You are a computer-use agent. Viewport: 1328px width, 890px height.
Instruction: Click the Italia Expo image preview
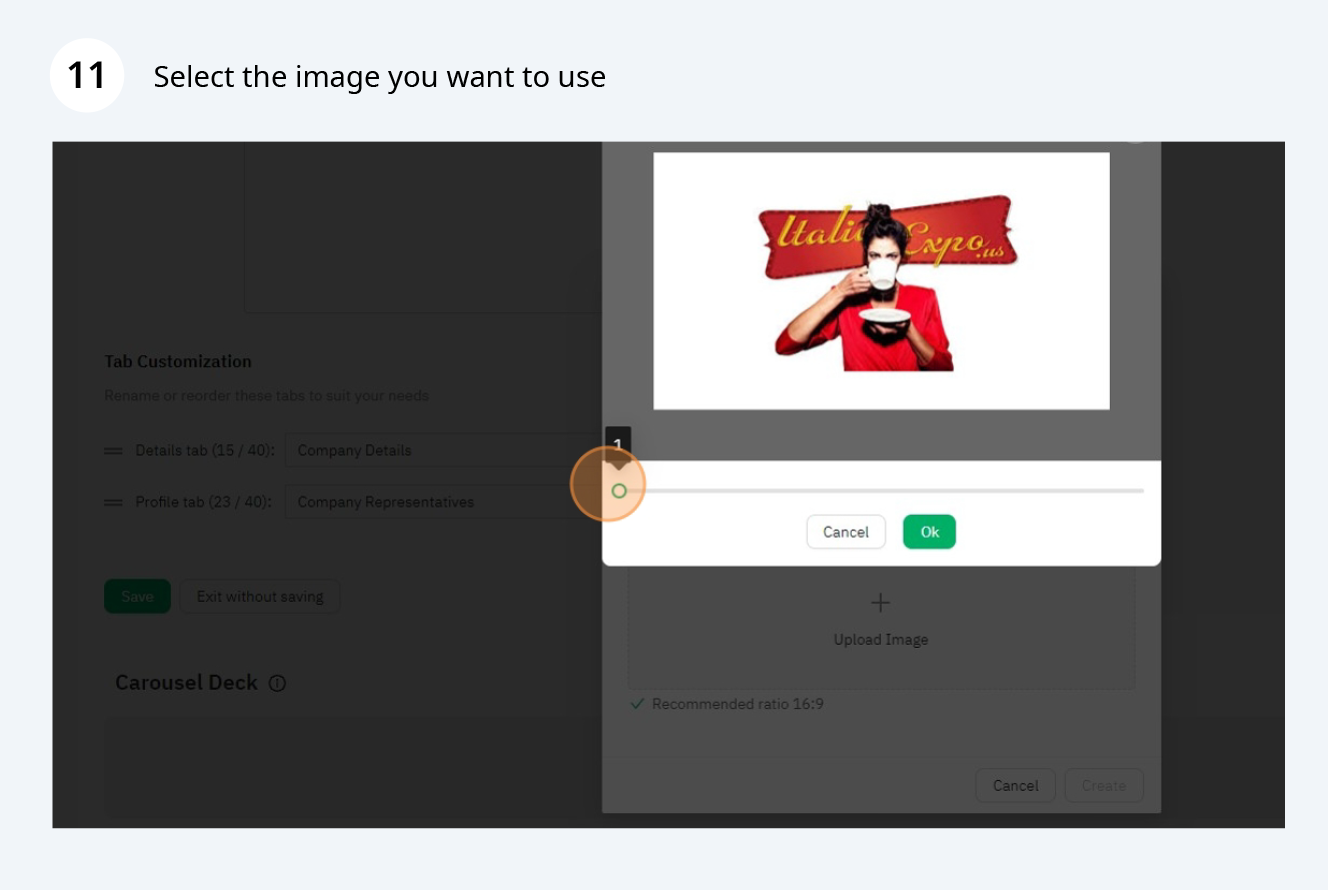pyautogui.click(x=881, y=281)
